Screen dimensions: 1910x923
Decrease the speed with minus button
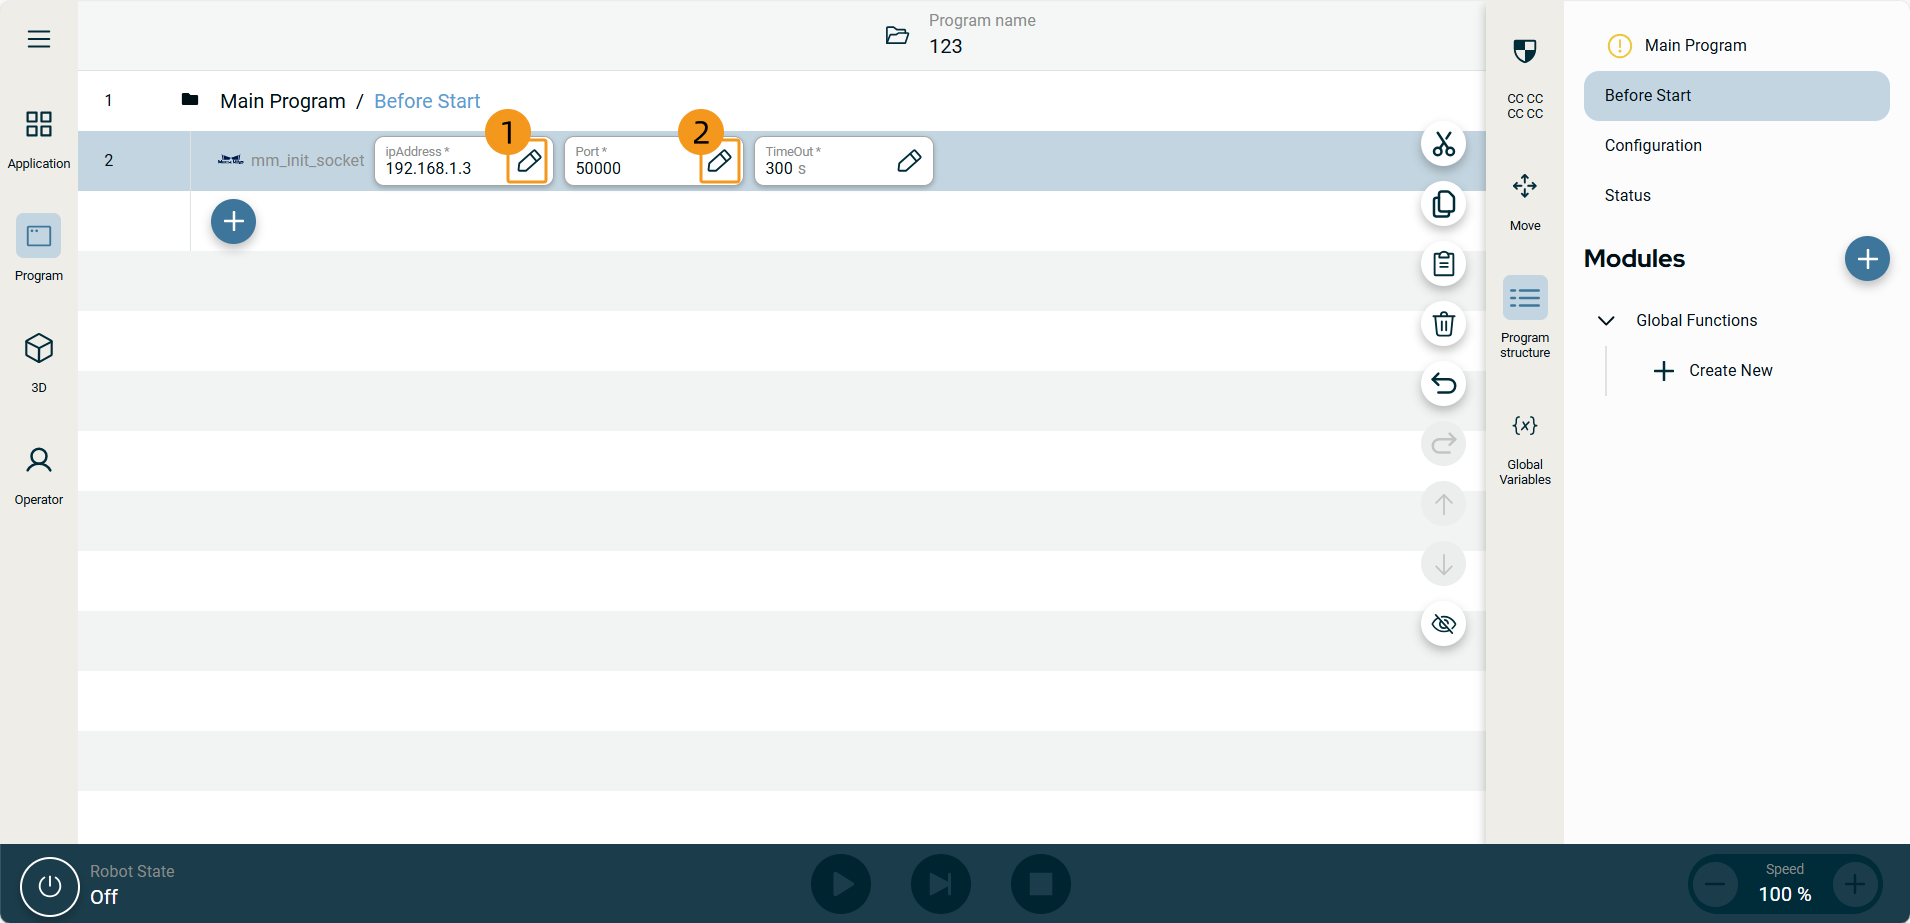pyautogui.click(x=1715, y=884)
